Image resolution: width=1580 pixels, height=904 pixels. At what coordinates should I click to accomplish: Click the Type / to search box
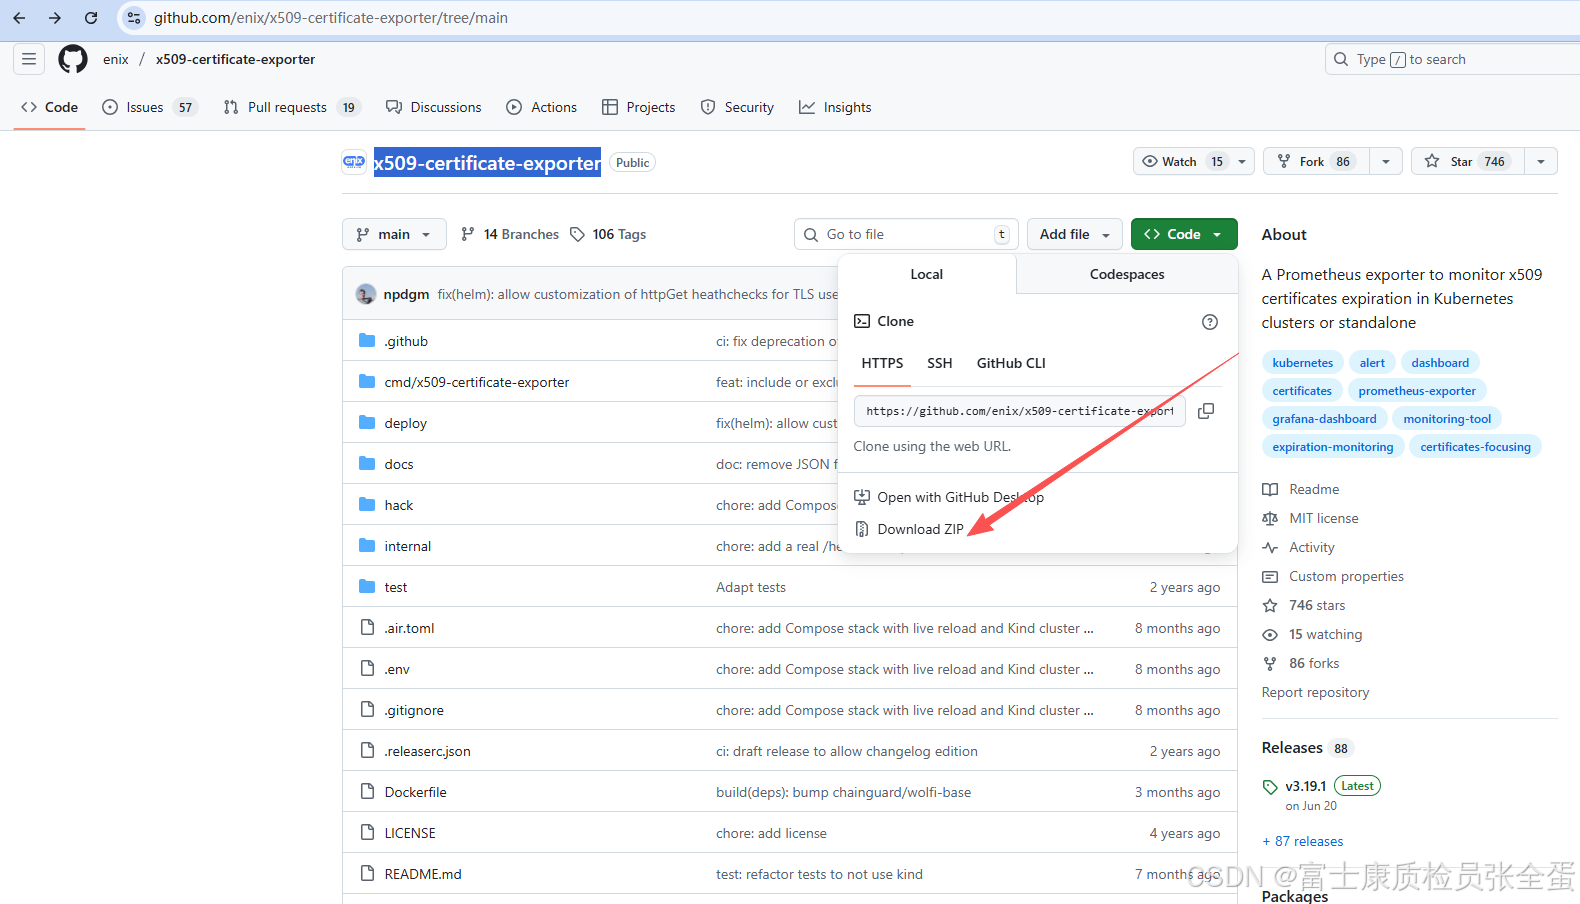point(1452,59)
